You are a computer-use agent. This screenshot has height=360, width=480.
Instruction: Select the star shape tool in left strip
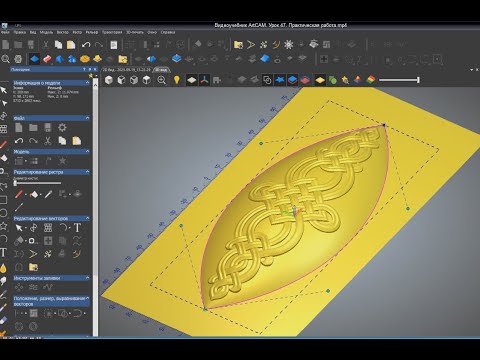click(3, 226)
